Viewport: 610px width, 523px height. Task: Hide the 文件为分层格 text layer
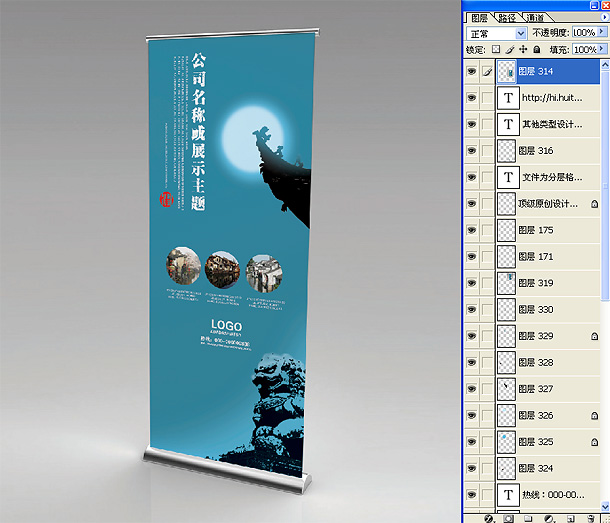(x=472, y=177)
